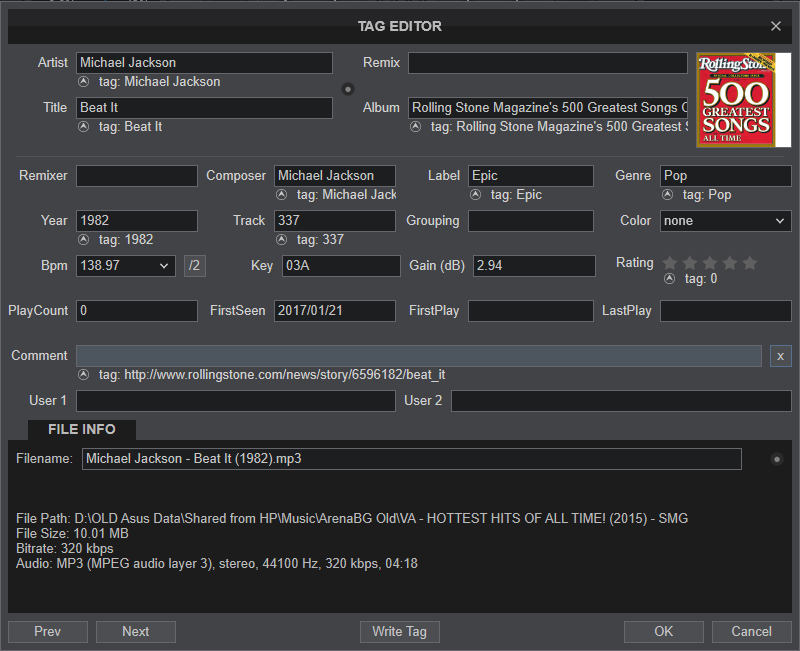Click the rollingstone.com comment tag text
The width and height of the screenshot is (800, 651).
pyautogui.click(x=272, y=375)
